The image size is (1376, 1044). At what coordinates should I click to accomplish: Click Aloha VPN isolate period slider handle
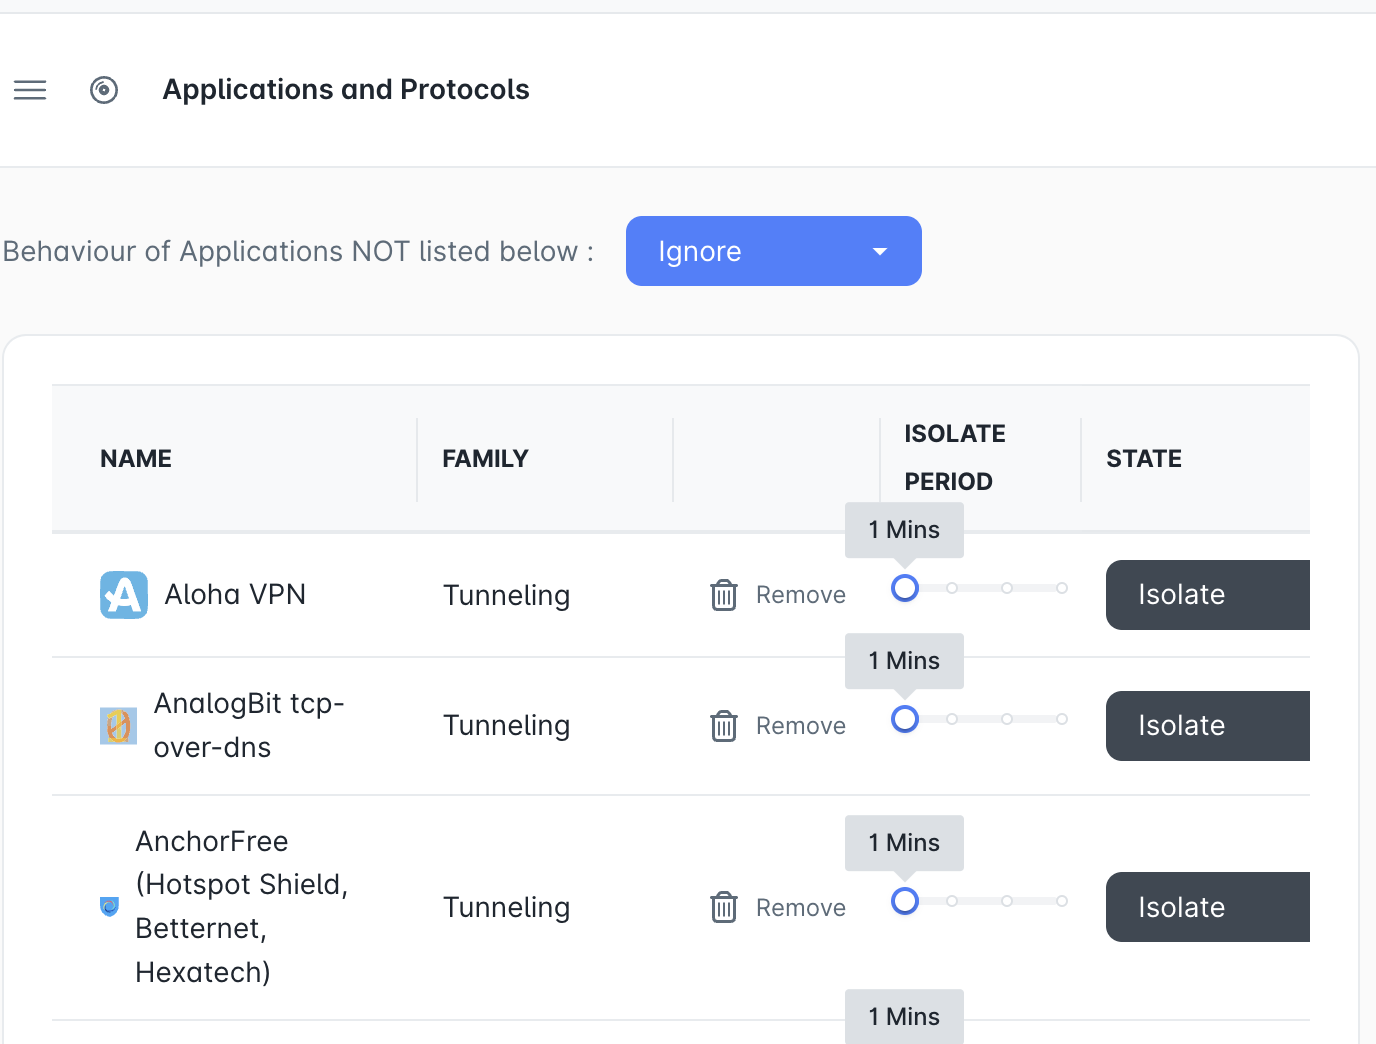905,588
